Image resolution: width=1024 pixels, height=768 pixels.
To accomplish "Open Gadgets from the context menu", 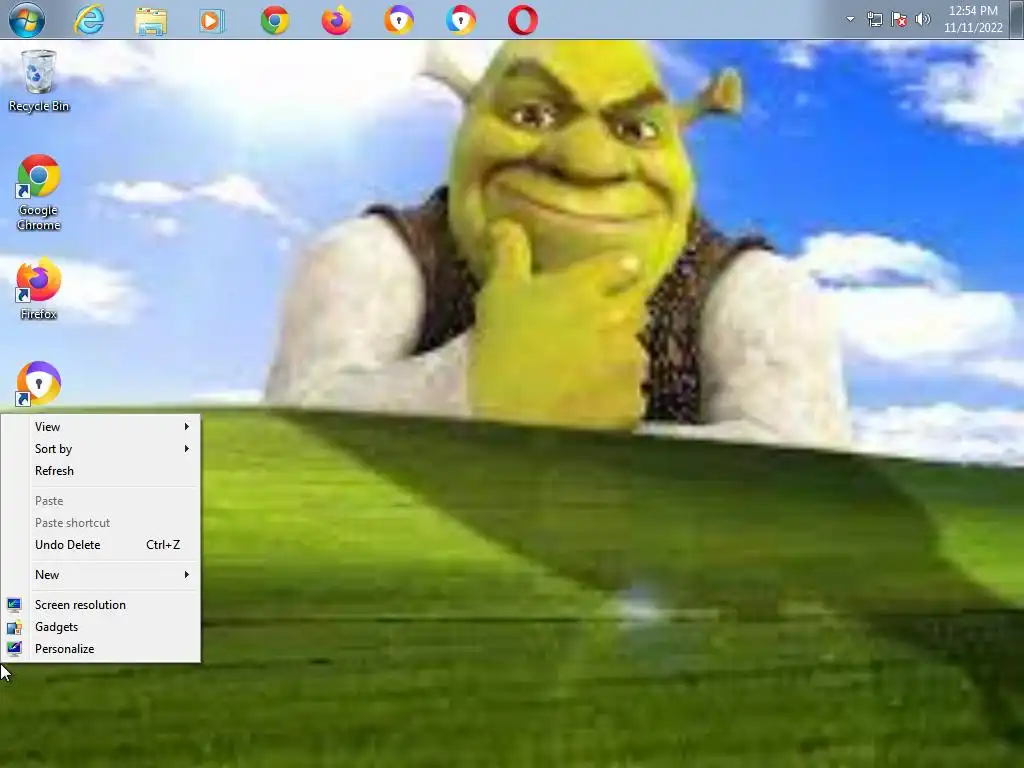I will pos(101,627).
